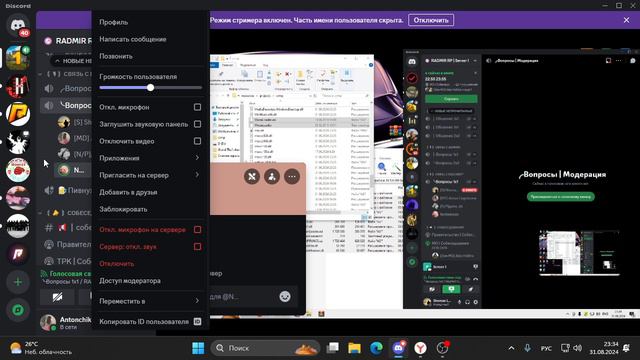Open the red H server icon
Screen dimensions: 640x360
[x=18, y=86]
